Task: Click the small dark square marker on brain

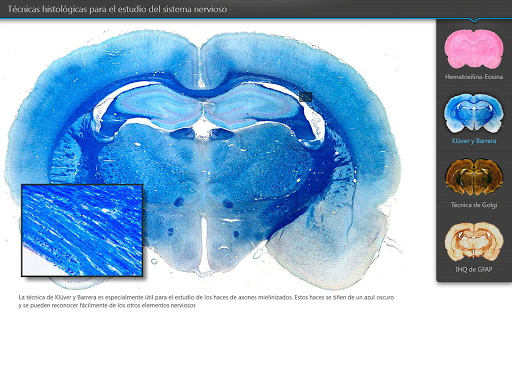Action: pyautogui.click(x=305, y=97)
